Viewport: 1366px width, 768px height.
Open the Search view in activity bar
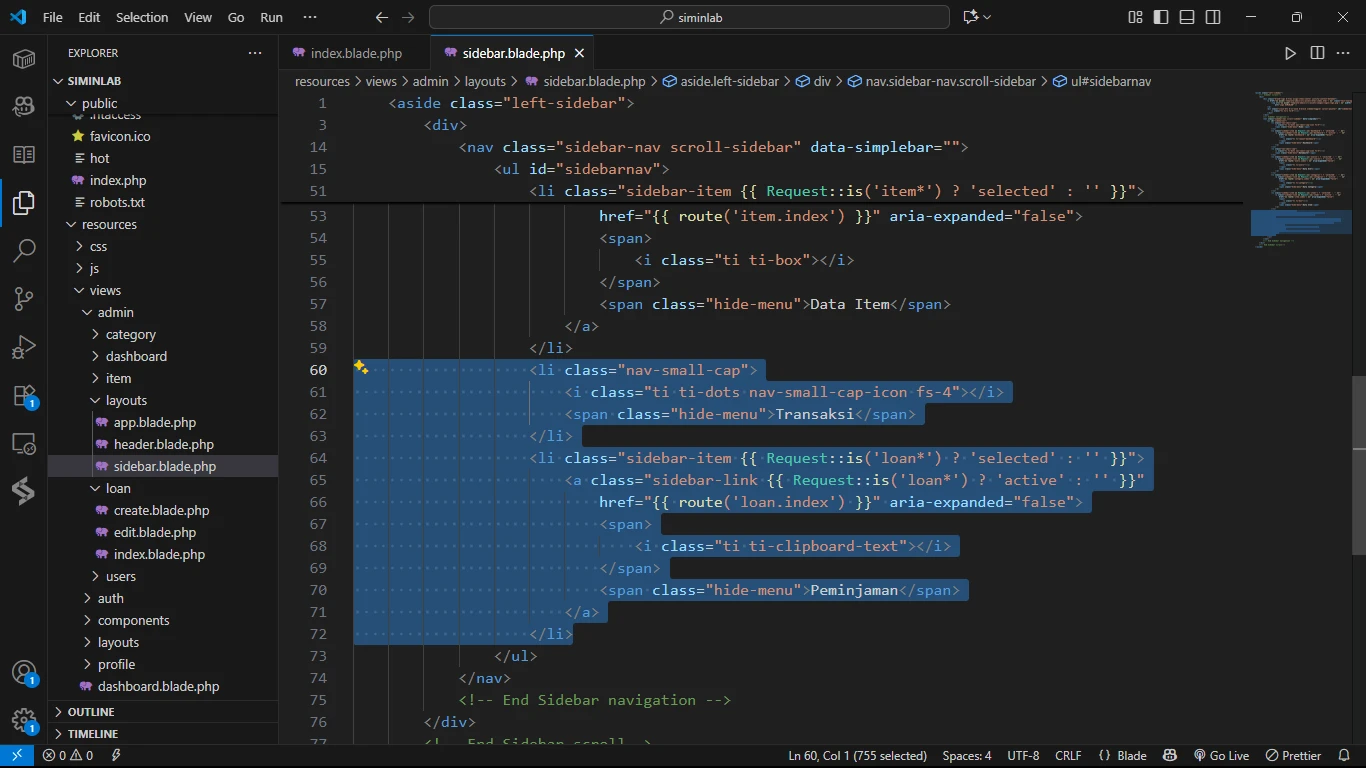(x=24, y=251)
